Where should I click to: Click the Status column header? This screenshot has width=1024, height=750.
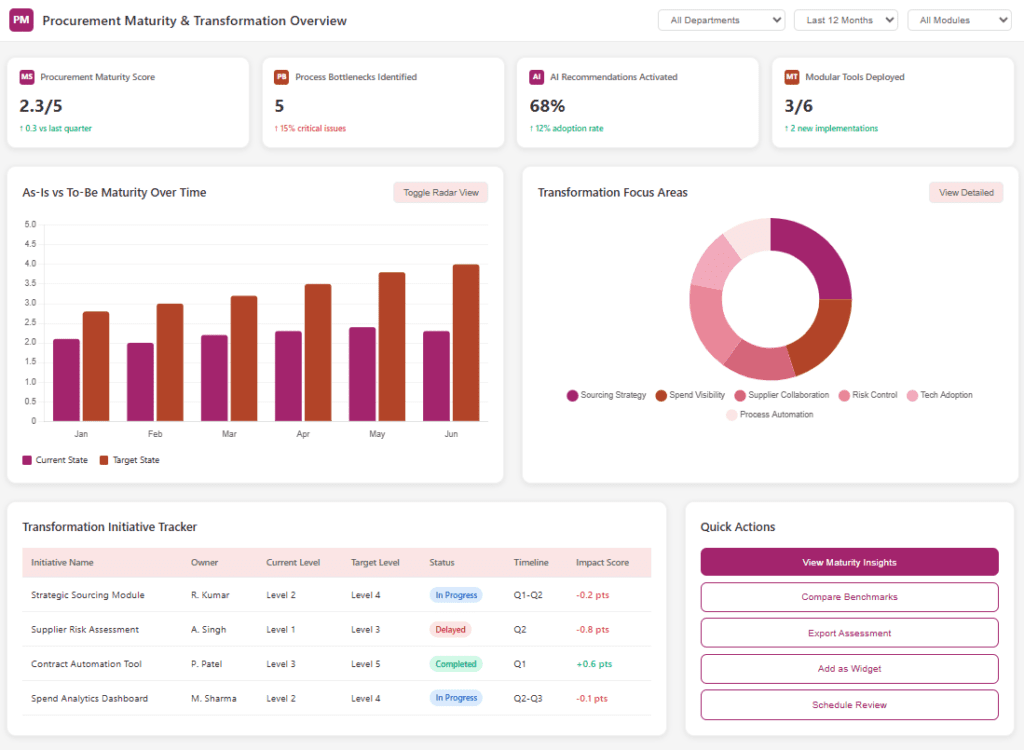point(441,562)
